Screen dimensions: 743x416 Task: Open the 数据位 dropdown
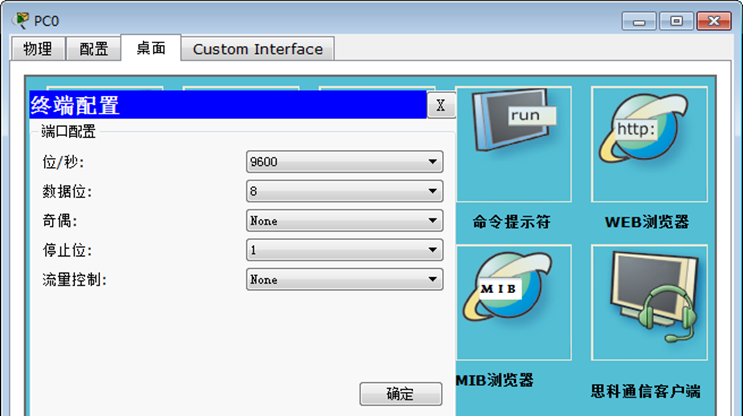(344, 191)
